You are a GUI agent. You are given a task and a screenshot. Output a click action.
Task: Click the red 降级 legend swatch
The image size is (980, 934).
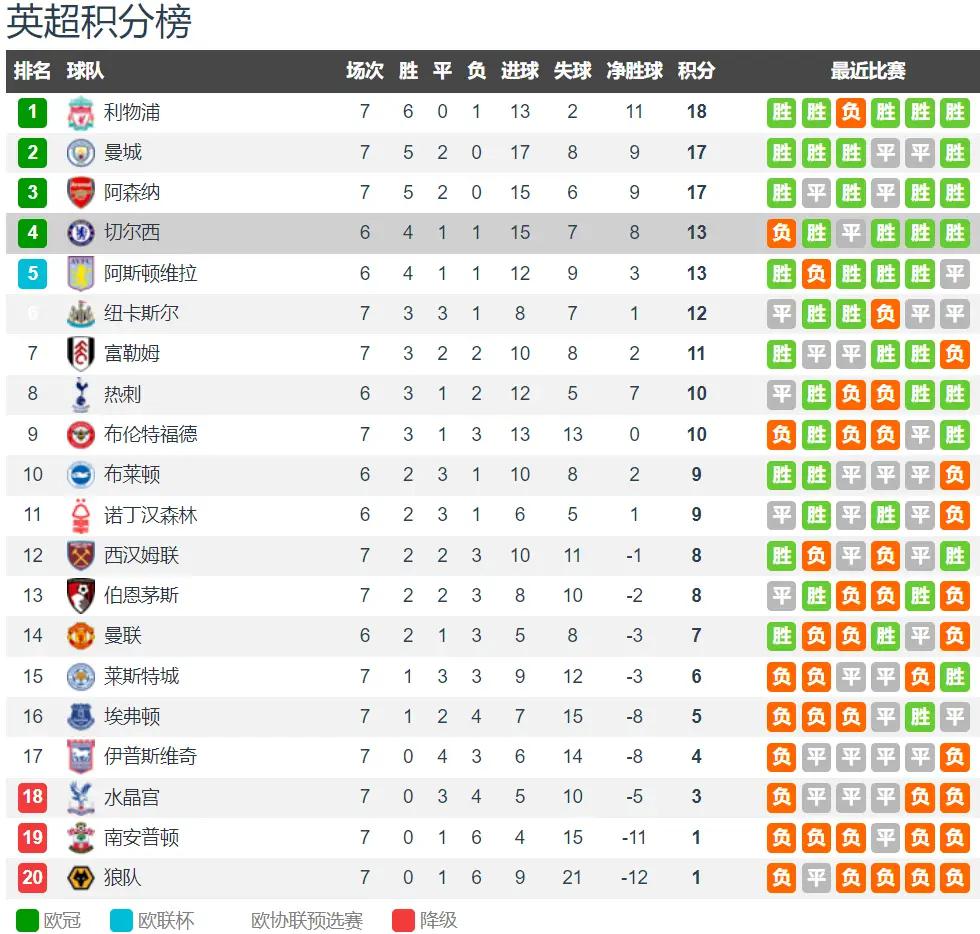click(x=403, y=920)
